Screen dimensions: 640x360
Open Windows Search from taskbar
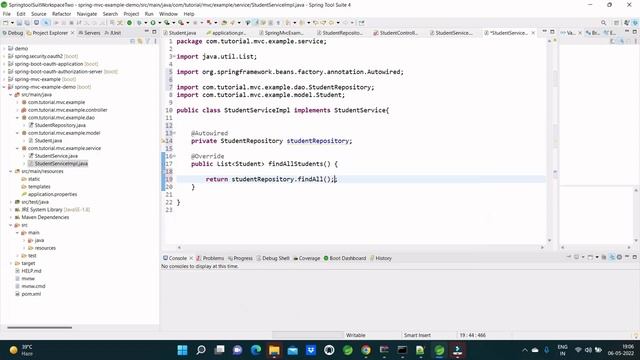tap(201, 350)
